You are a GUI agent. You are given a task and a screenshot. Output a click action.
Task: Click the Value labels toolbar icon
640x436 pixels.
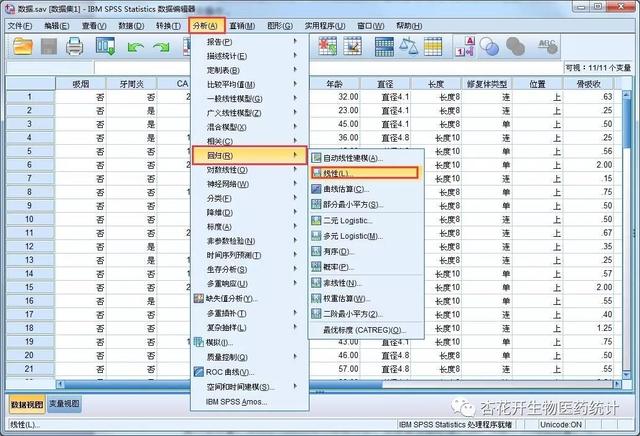pyautogui.click(x=465, y=47)
